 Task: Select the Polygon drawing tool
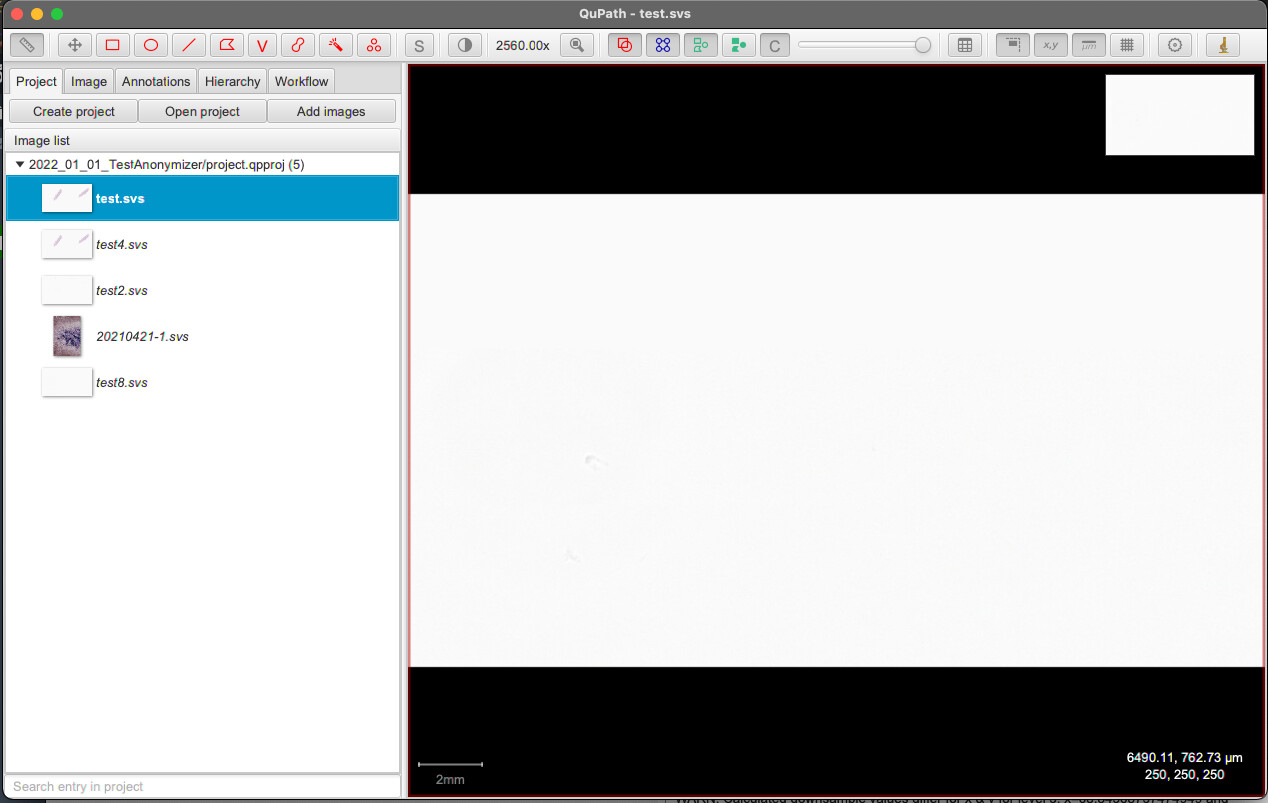pyautogui.click(x=225, y=44)
